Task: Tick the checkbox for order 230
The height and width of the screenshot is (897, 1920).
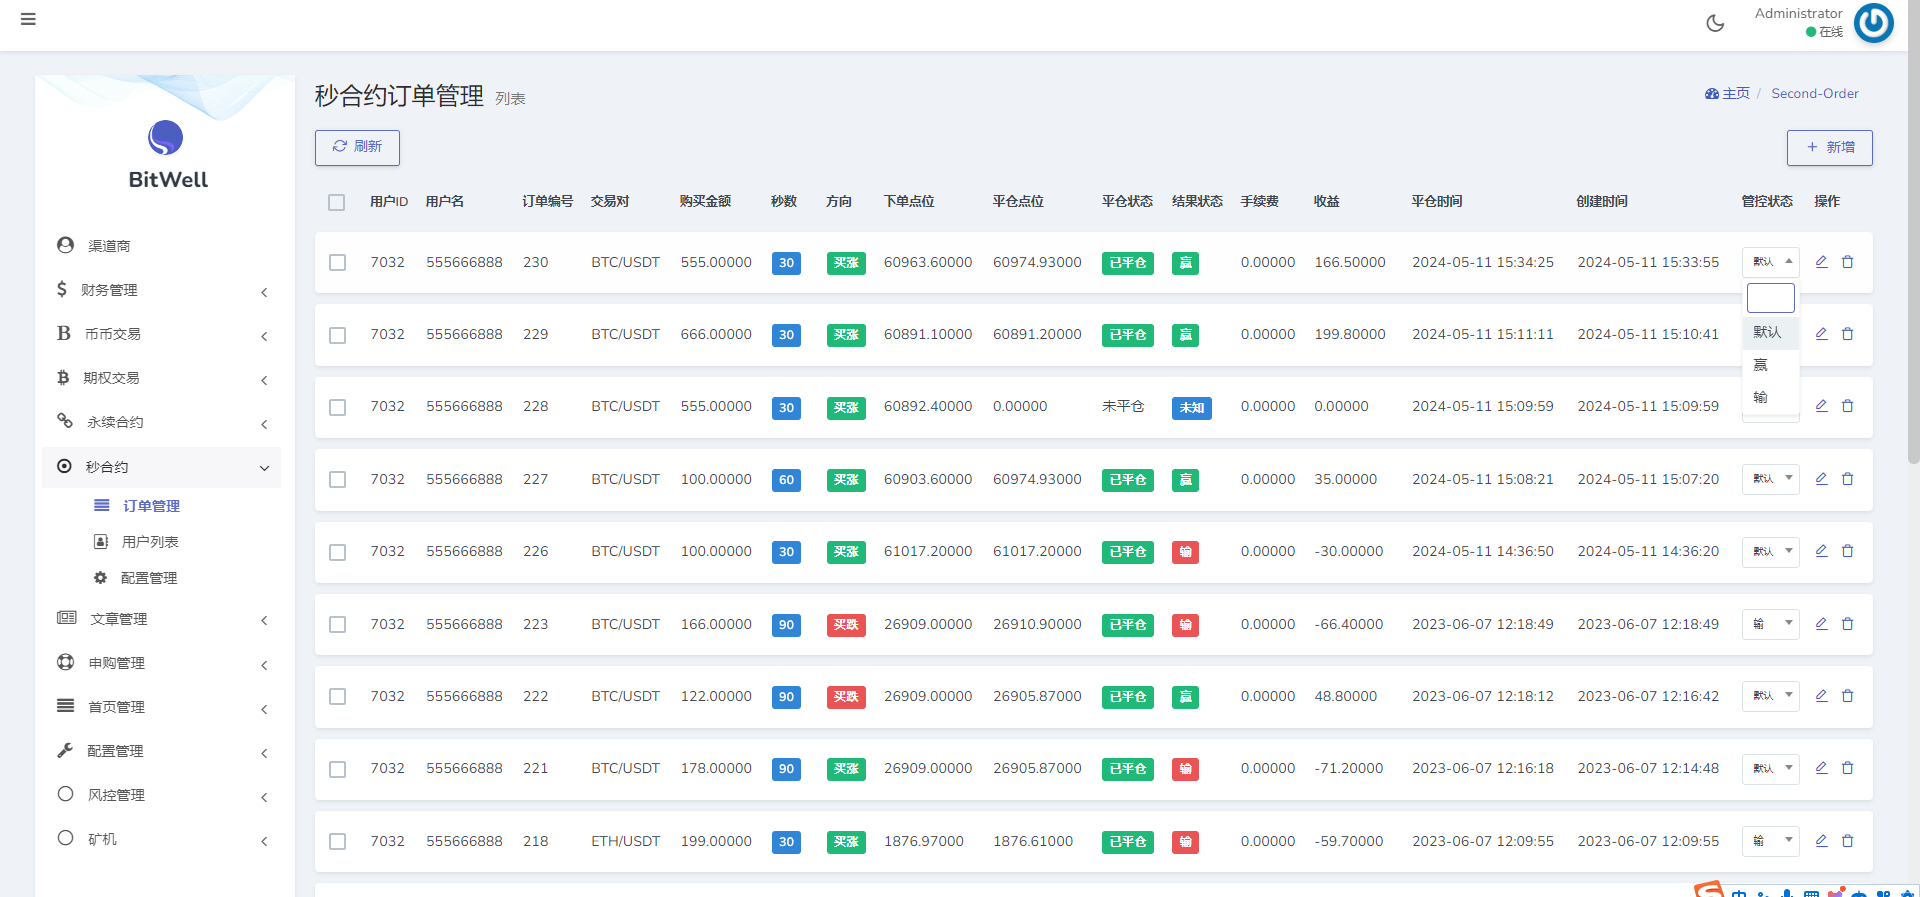Action: click(x=338, y=263)
